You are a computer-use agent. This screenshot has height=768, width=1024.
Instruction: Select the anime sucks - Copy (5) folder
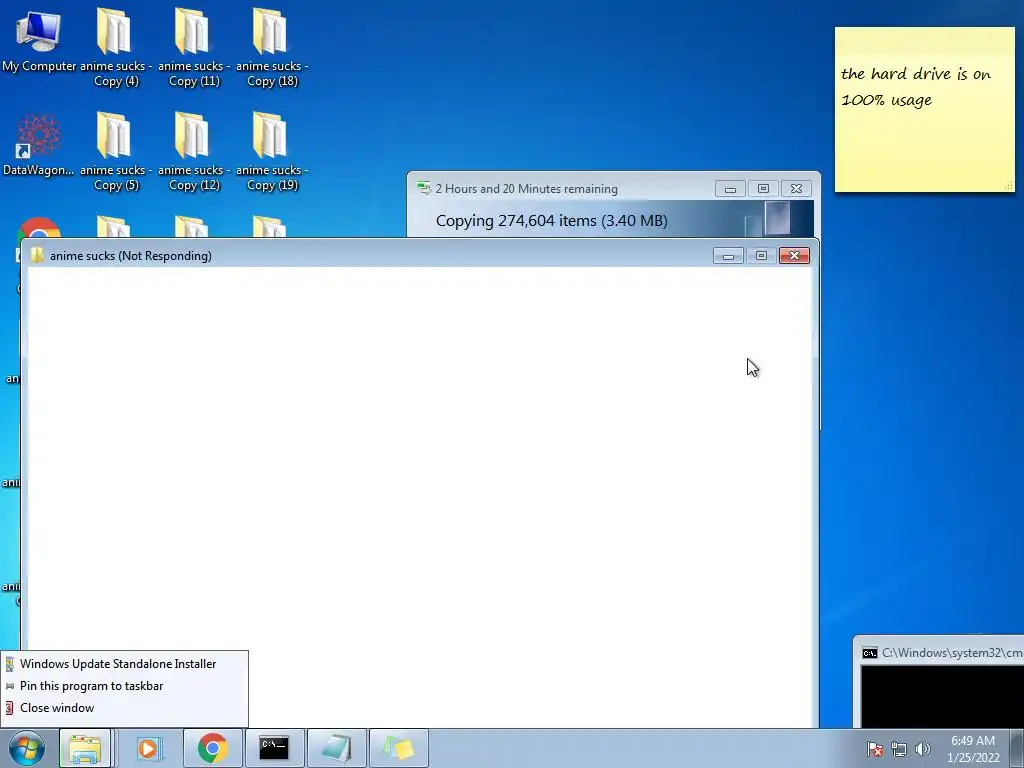coord(116,152)
